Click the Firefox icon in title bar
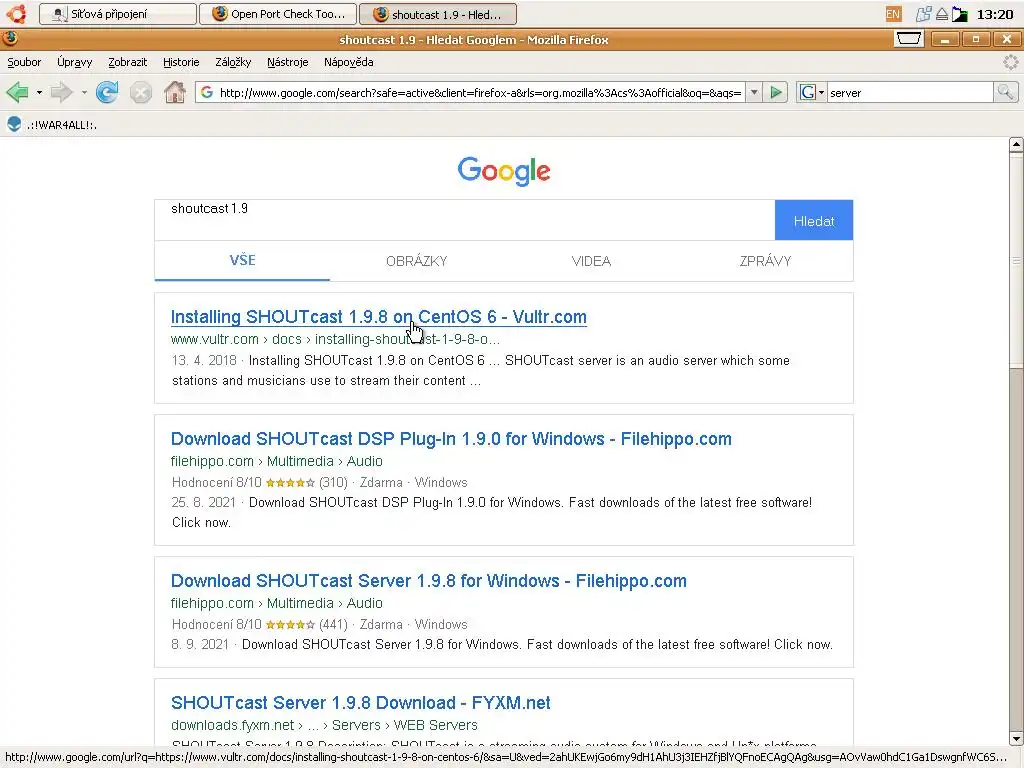Image resolution: width=1024 pixels, height=768 pixels. [x=10, y=39]
